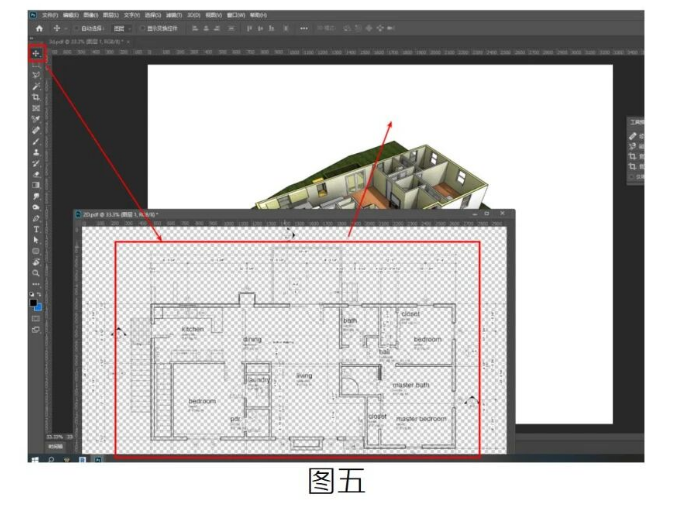Select the Hand tool
Screen dimensions: 679x508
[36, 262]
